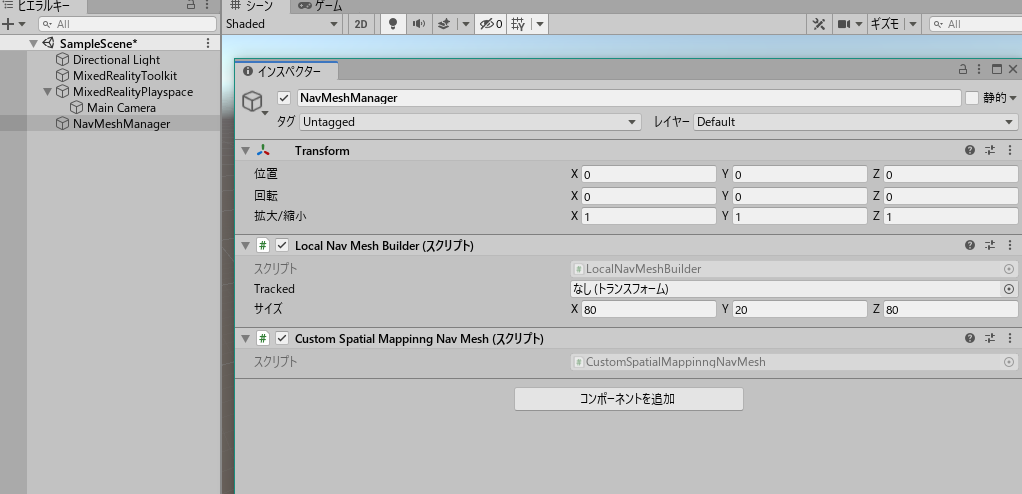Switch to the シーン tab
1022x494 pixels.
pos(256,7)
